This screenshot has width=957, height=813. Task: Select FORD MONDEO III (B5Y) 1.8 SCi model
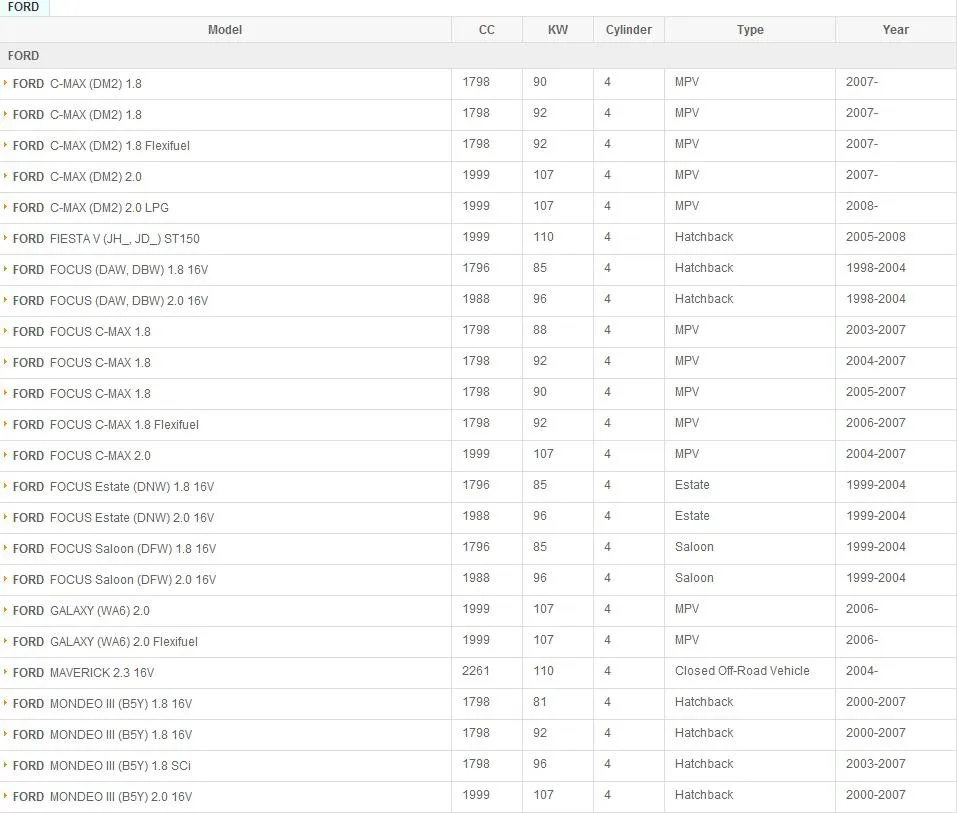(x=102, y=766)
